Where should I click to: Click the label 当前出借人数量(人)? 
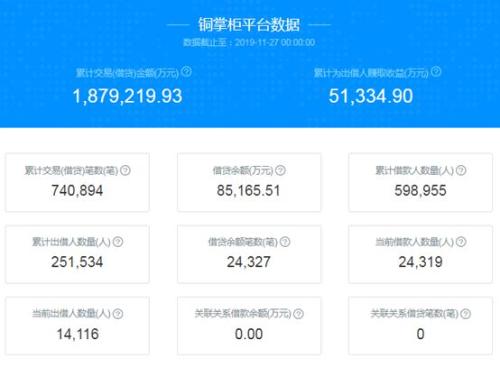(x=71, y=314)
